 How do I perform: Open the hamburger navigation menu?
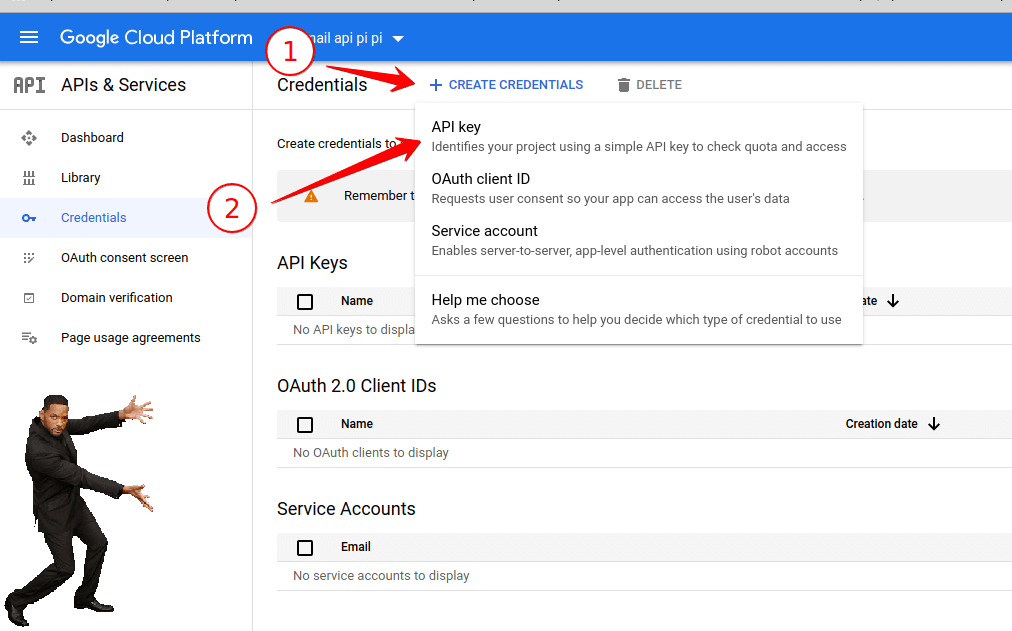click(29, 37)
